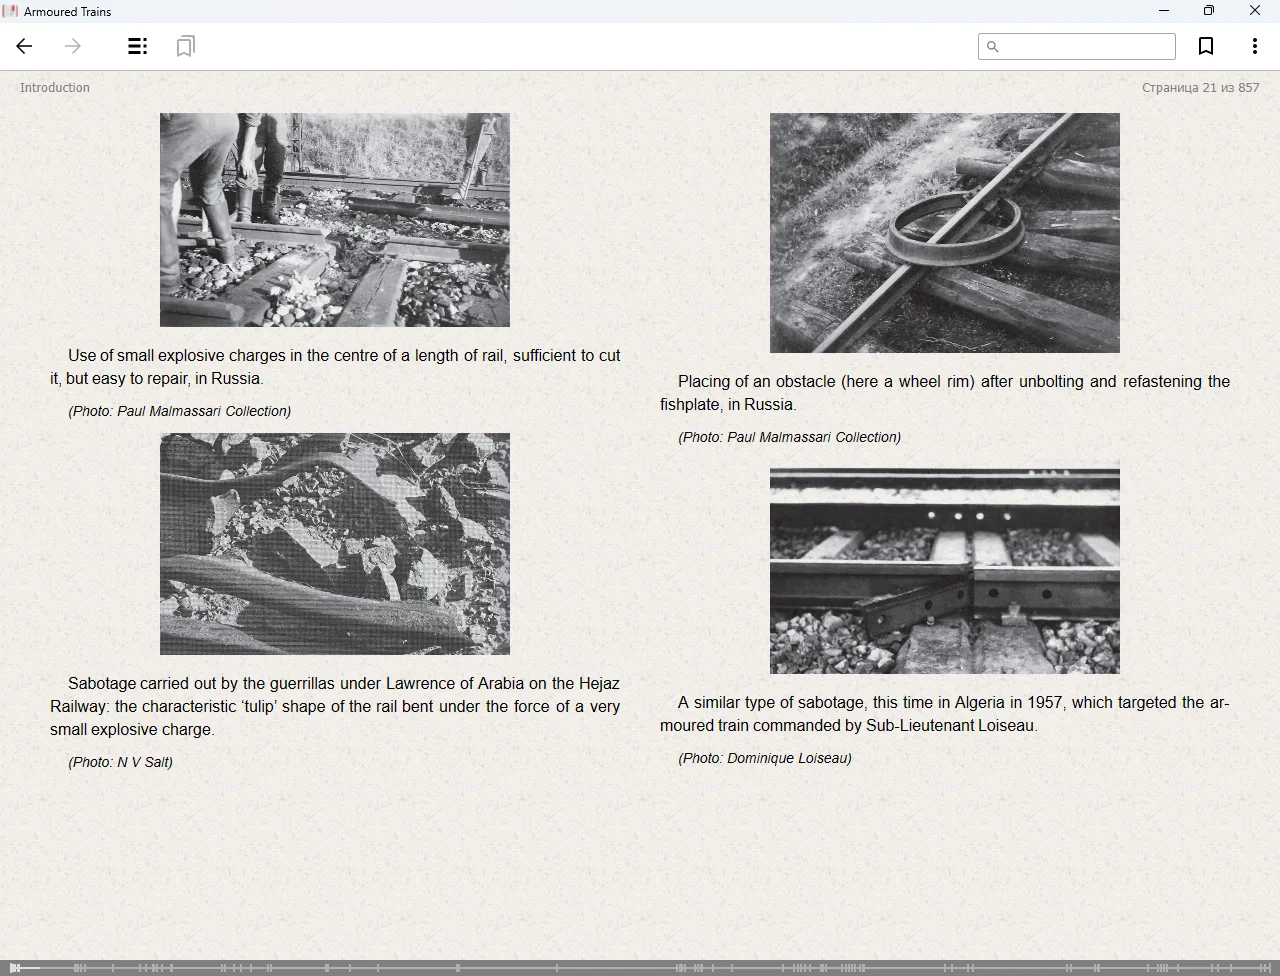1280x976 pixels.
Task: Go back to the previous page
Action: coord(25,46)
